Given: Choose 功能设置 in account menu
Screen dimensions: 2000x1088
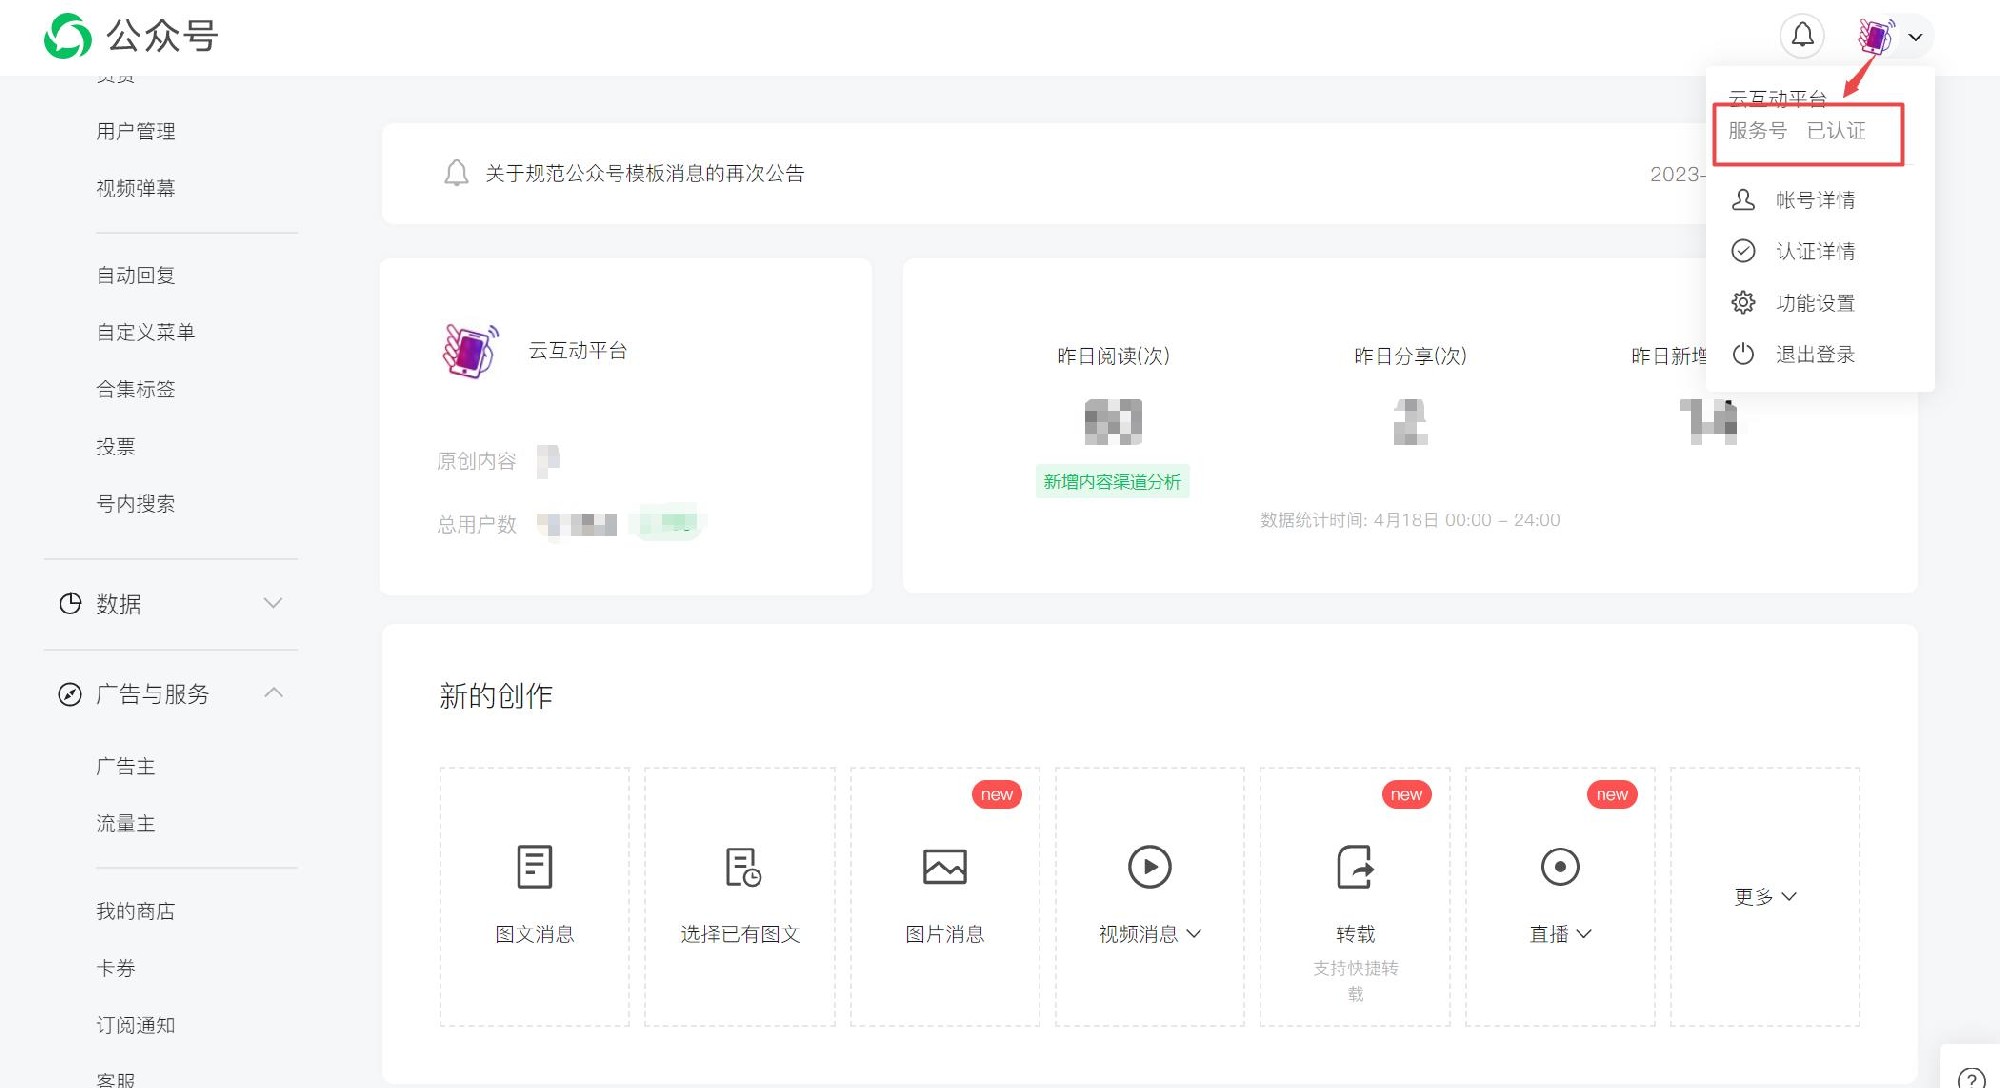Looking at the screenshot, I should pos(1814,303).
